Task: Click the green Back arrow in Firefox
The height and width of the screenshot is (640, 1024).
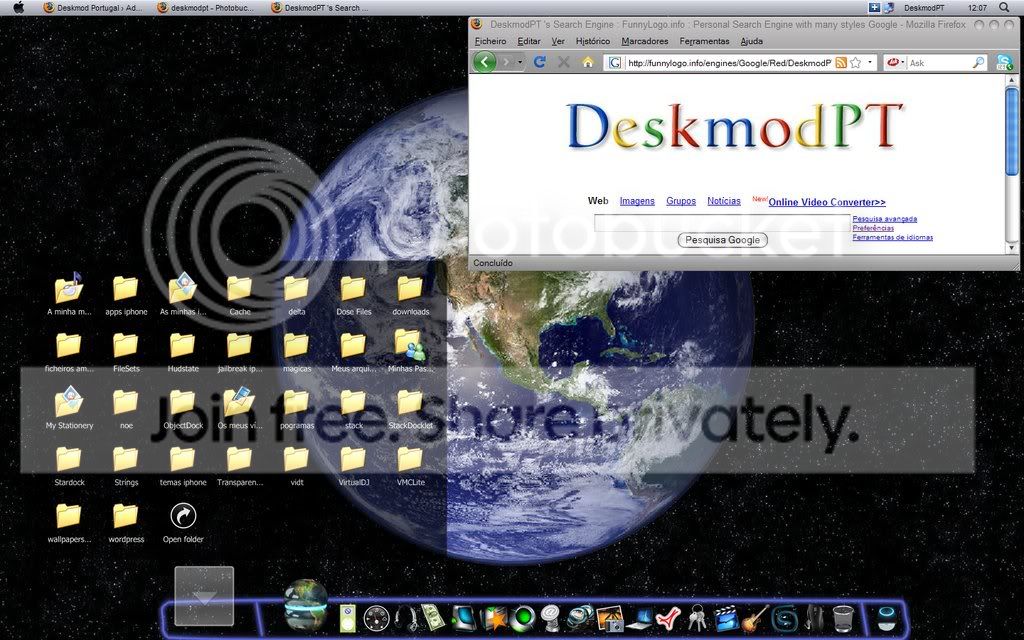Action: (x=485, y=62)
